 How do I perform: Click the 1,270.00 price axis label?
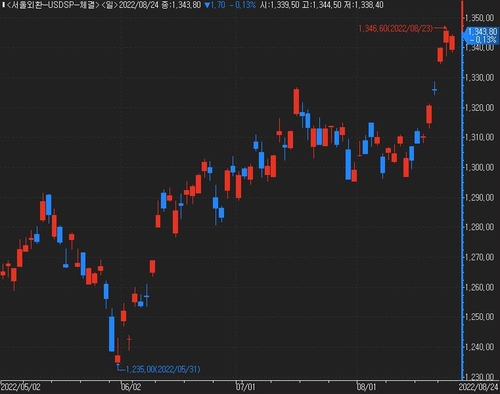[x=480, y=257]
